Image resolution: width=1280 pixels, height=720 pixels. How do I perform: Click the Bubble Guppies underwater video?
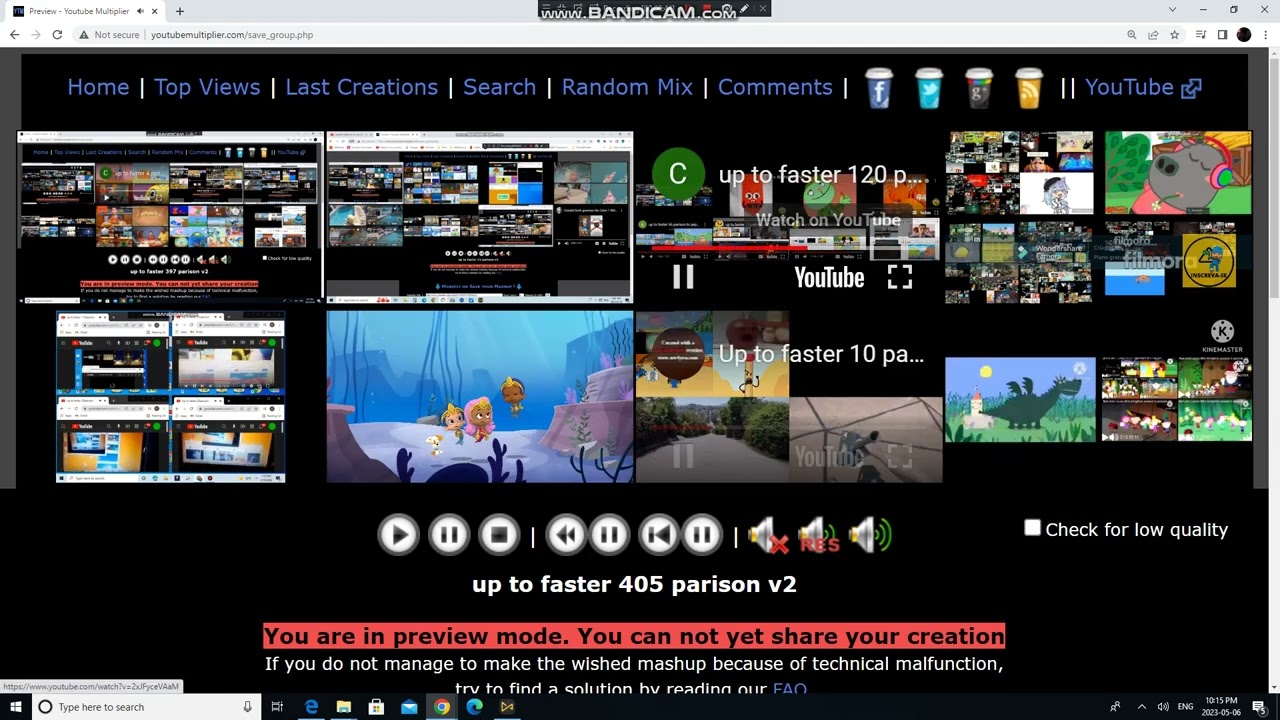point(480,397)
